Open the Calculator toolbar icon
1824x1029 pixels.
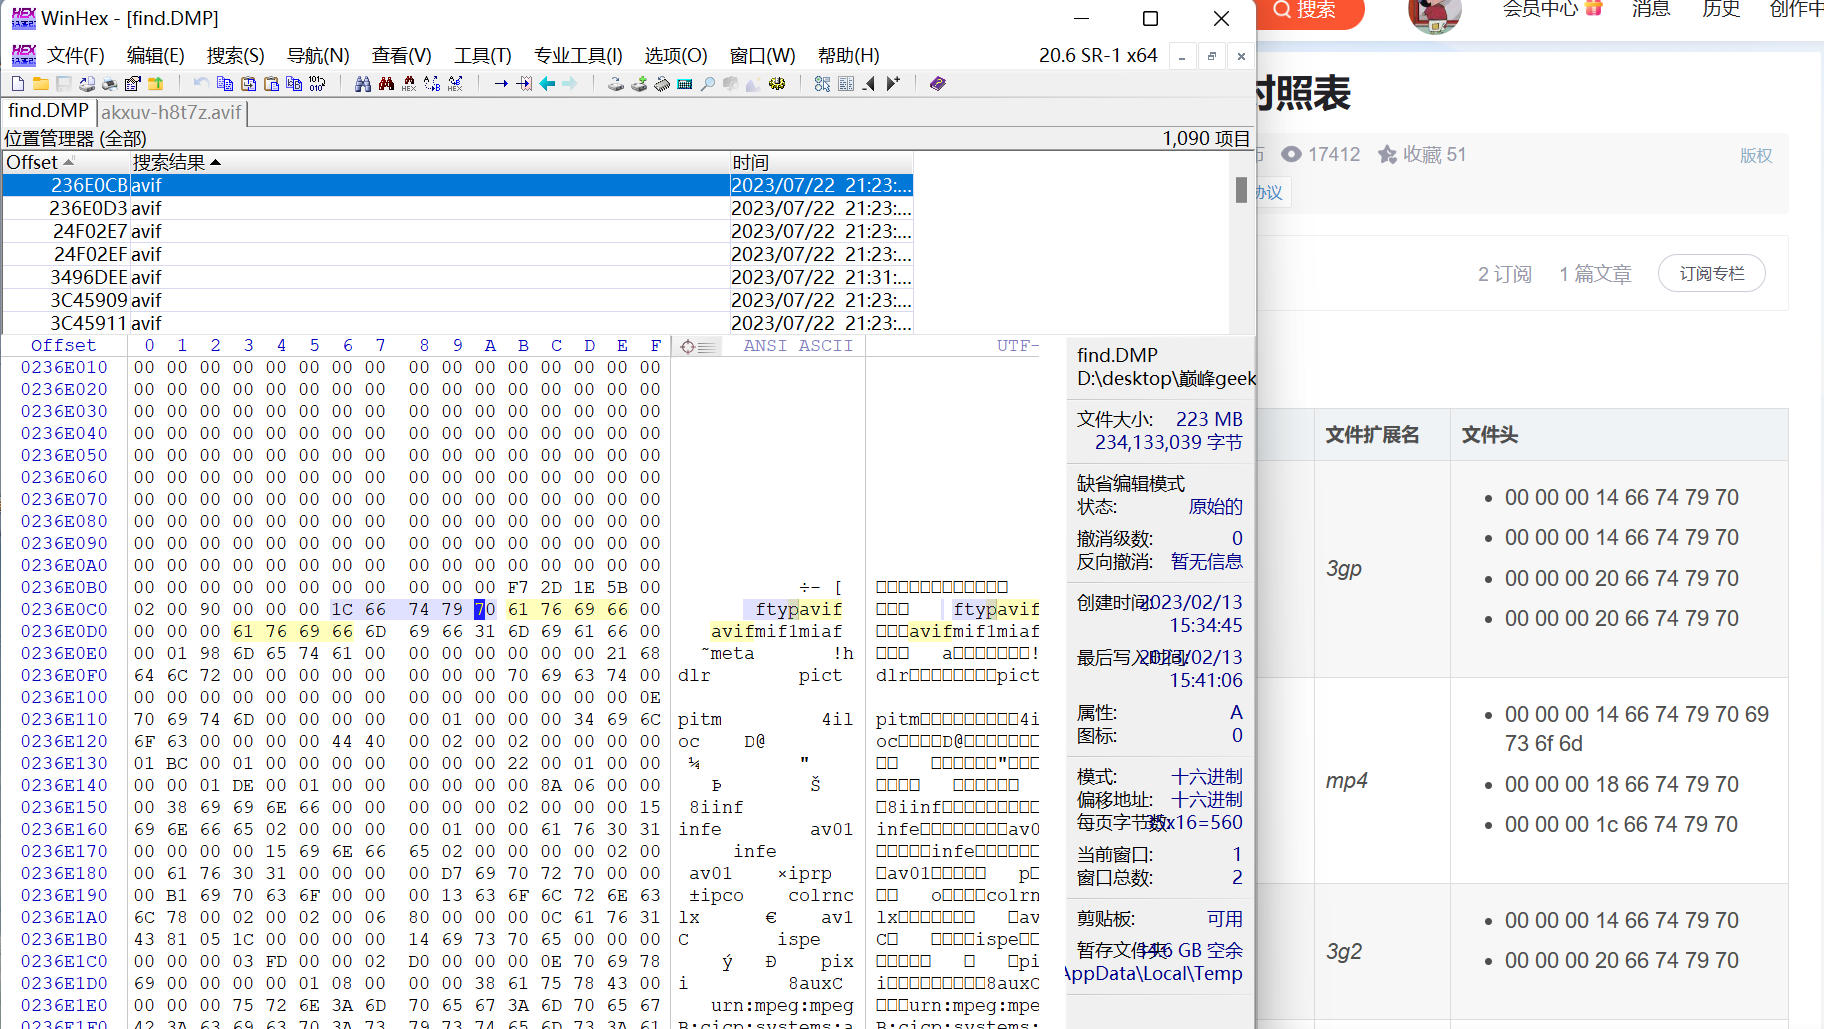click(685, 84)
